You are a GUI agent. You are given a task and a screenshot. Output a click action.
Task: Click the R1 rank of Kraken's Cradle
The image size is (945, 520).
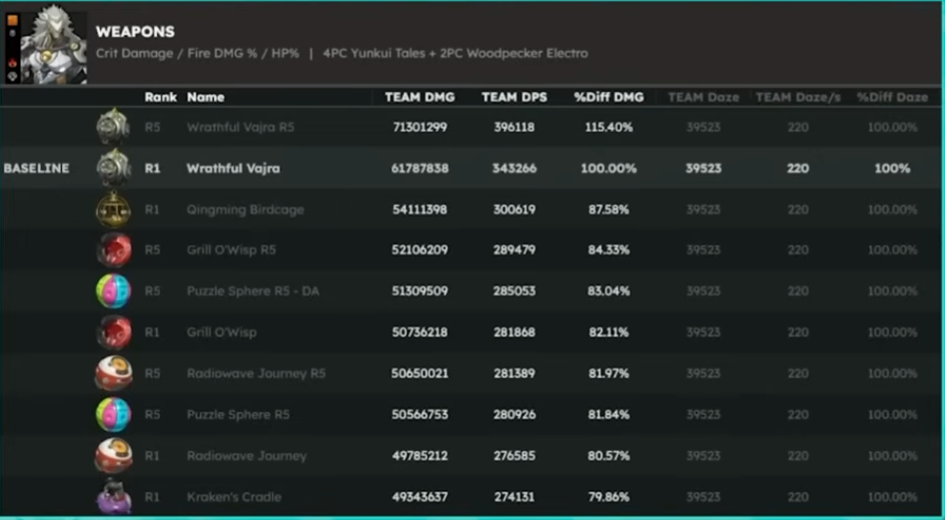152,497
